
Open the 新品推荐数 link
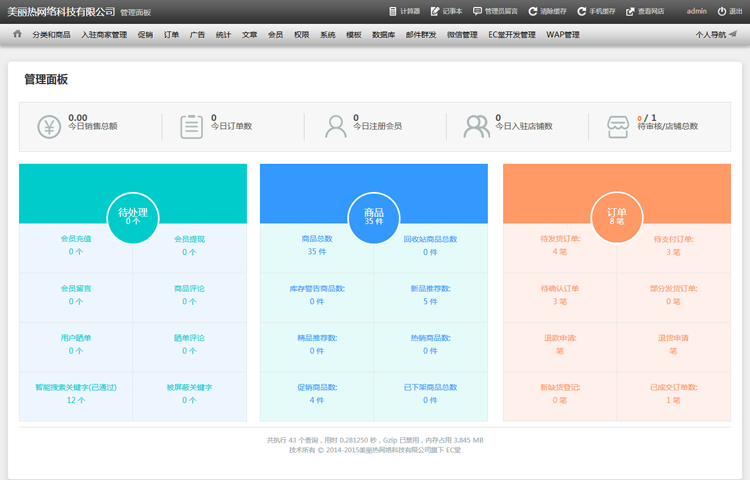pos(430,288)
